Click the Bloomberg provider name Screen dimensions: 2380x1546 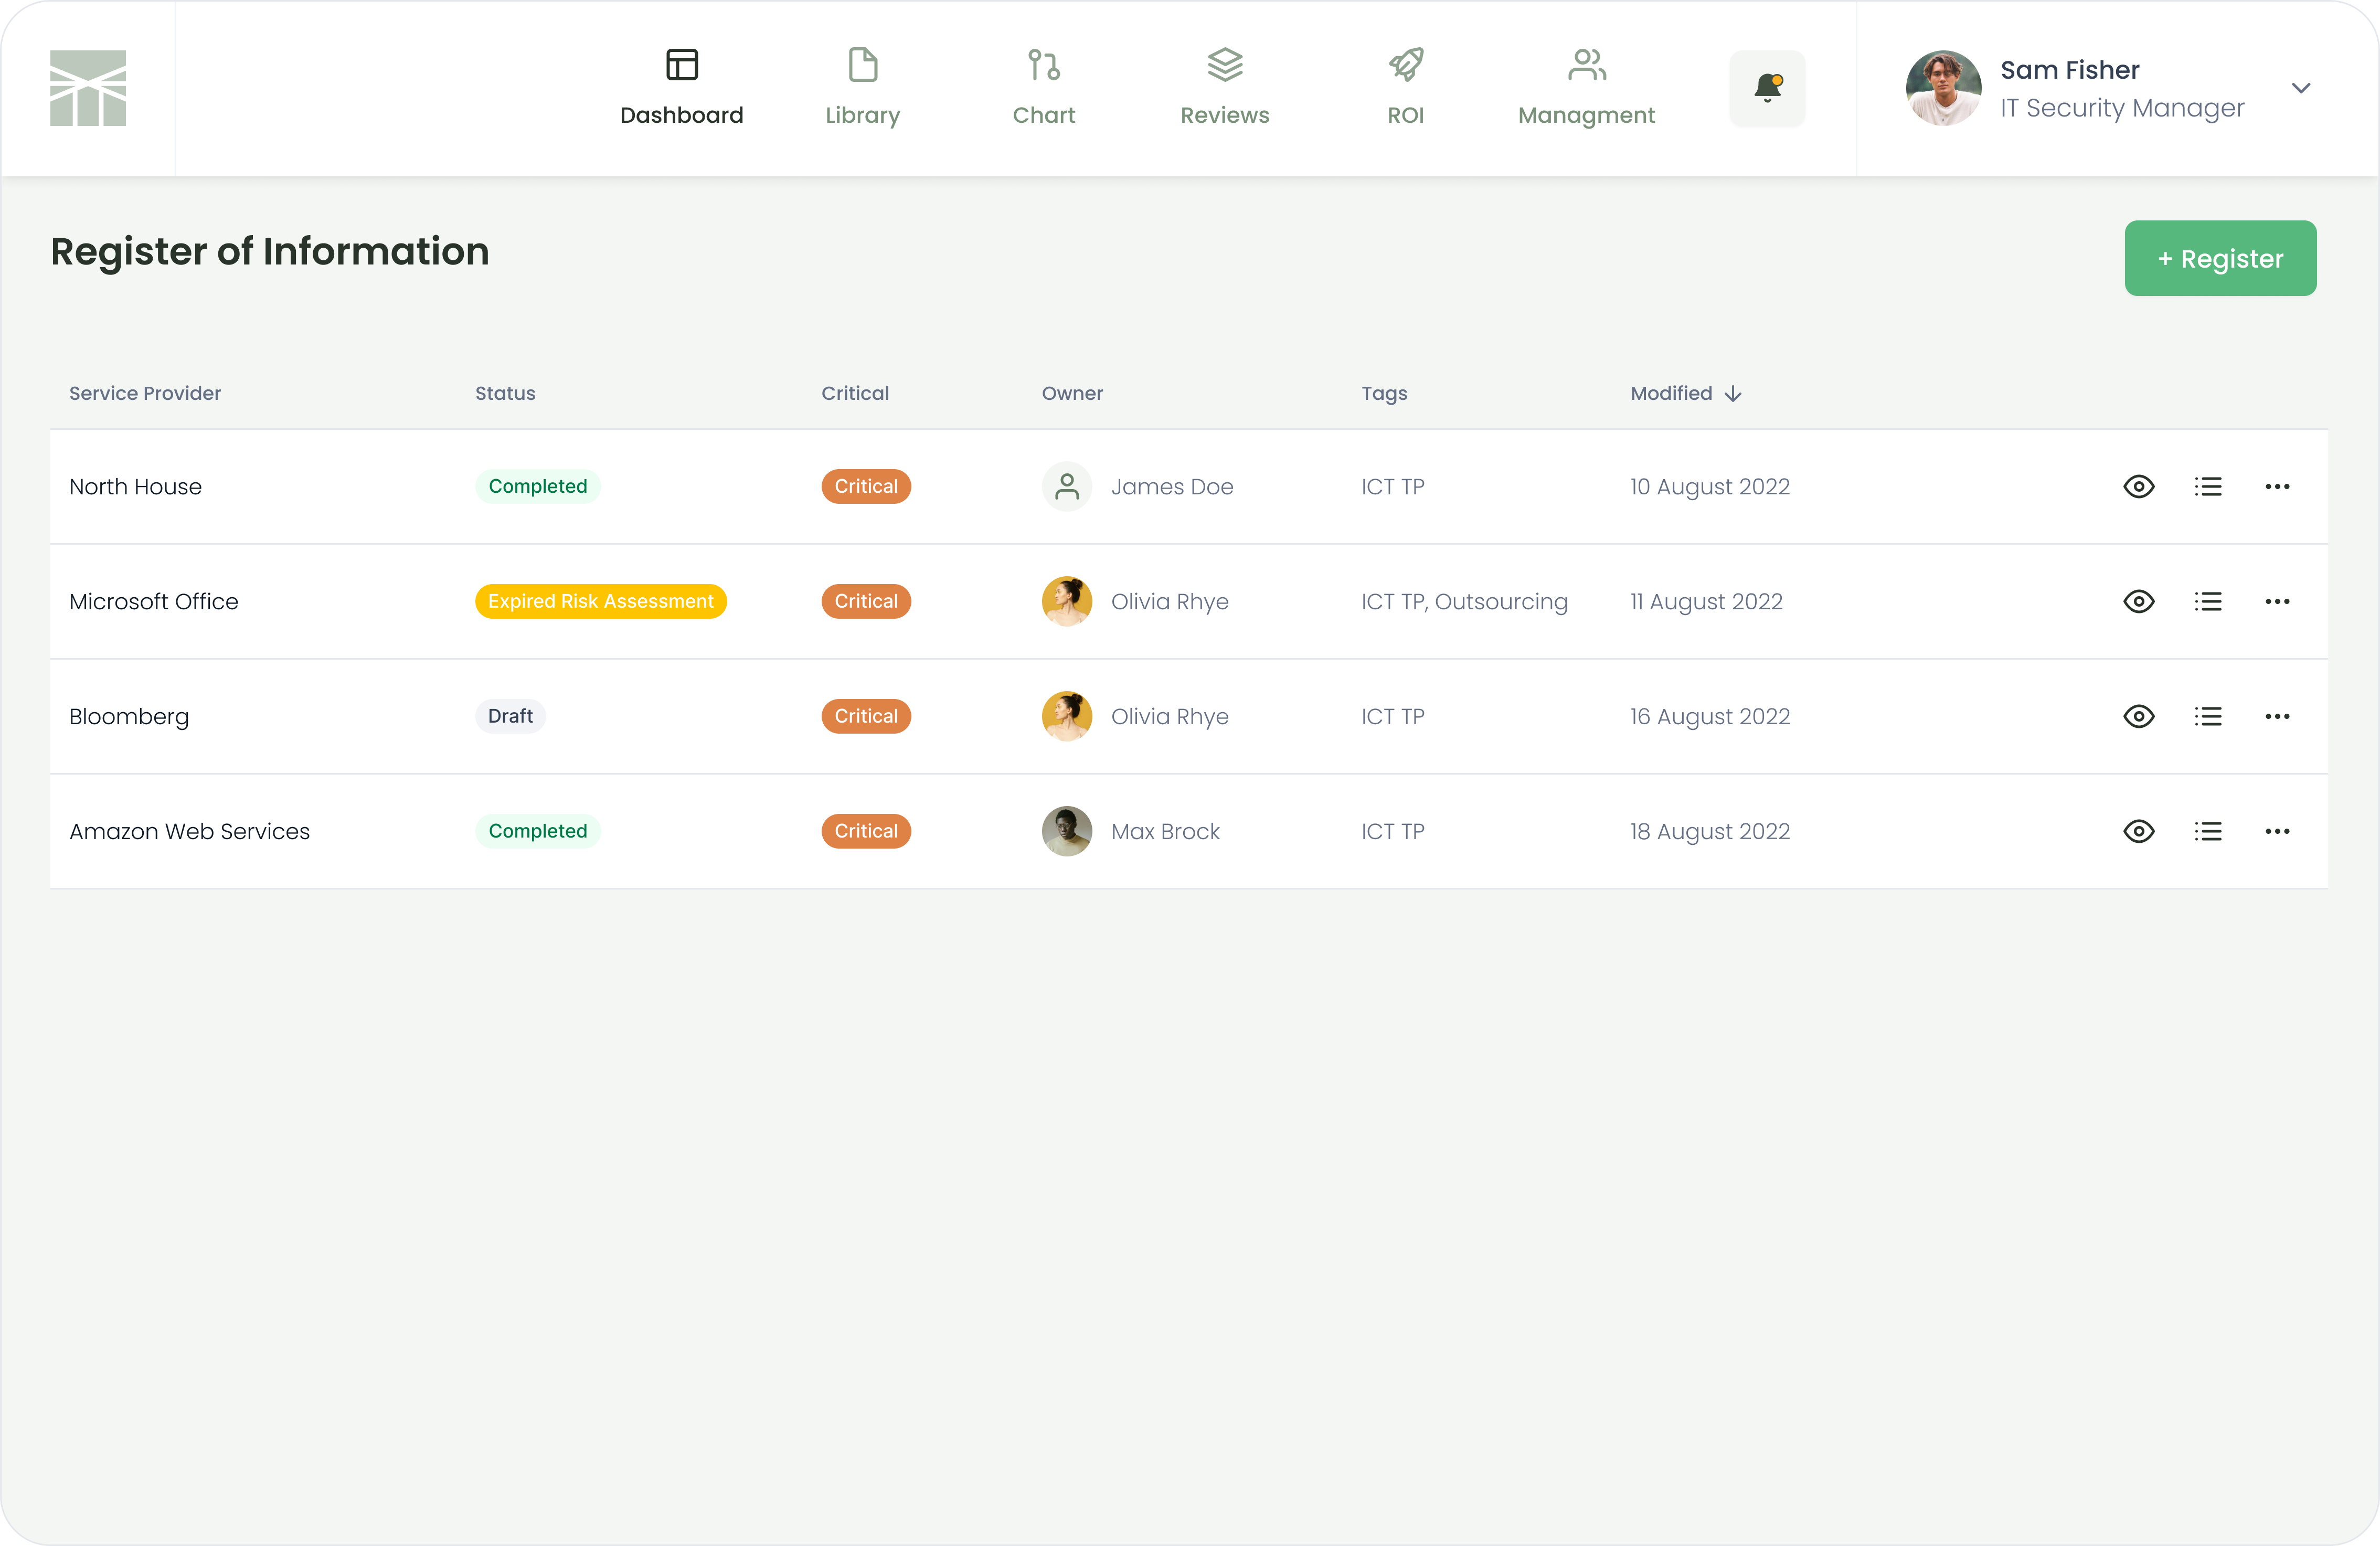coord(129,717)
